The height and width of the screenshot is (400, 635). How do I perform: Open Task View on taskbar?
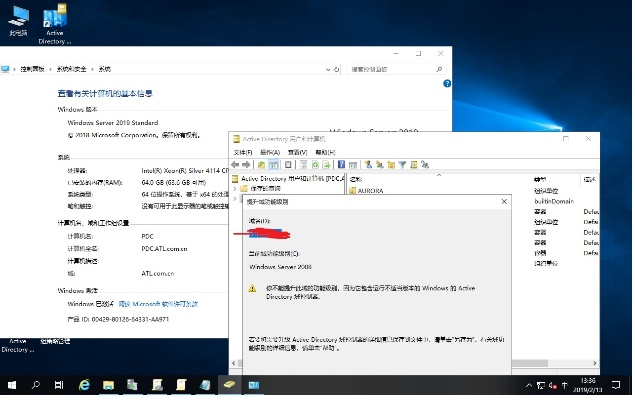[x=59, y=385]
